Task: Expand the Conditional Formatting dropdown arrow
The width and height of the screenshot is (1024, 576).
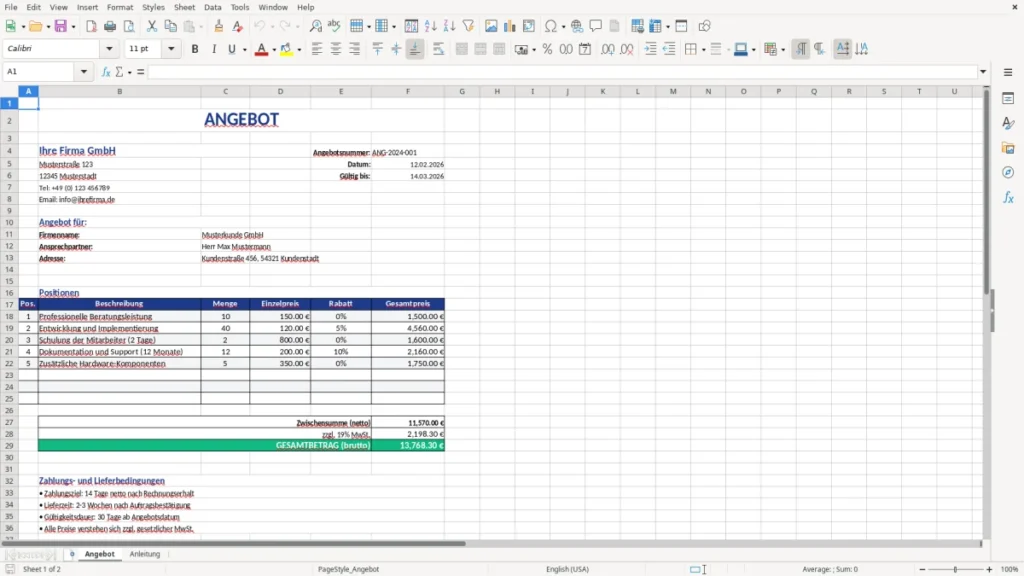Action: [x=782, y=50]
